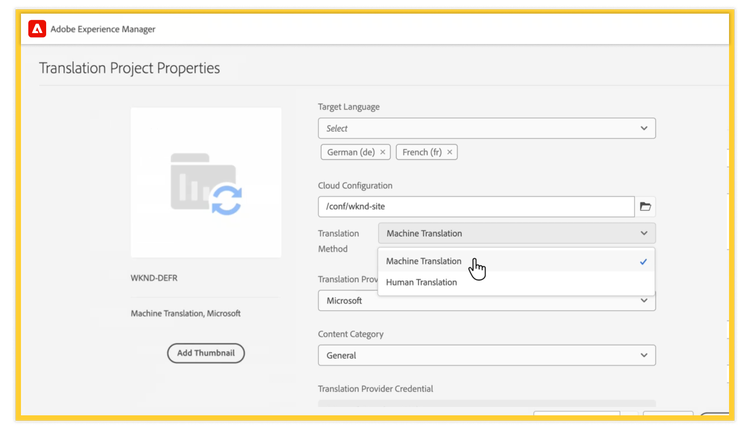Click into the /conf/wknd-site path field
The width and height of the screenshot is (750, 430).
point(475,206)
